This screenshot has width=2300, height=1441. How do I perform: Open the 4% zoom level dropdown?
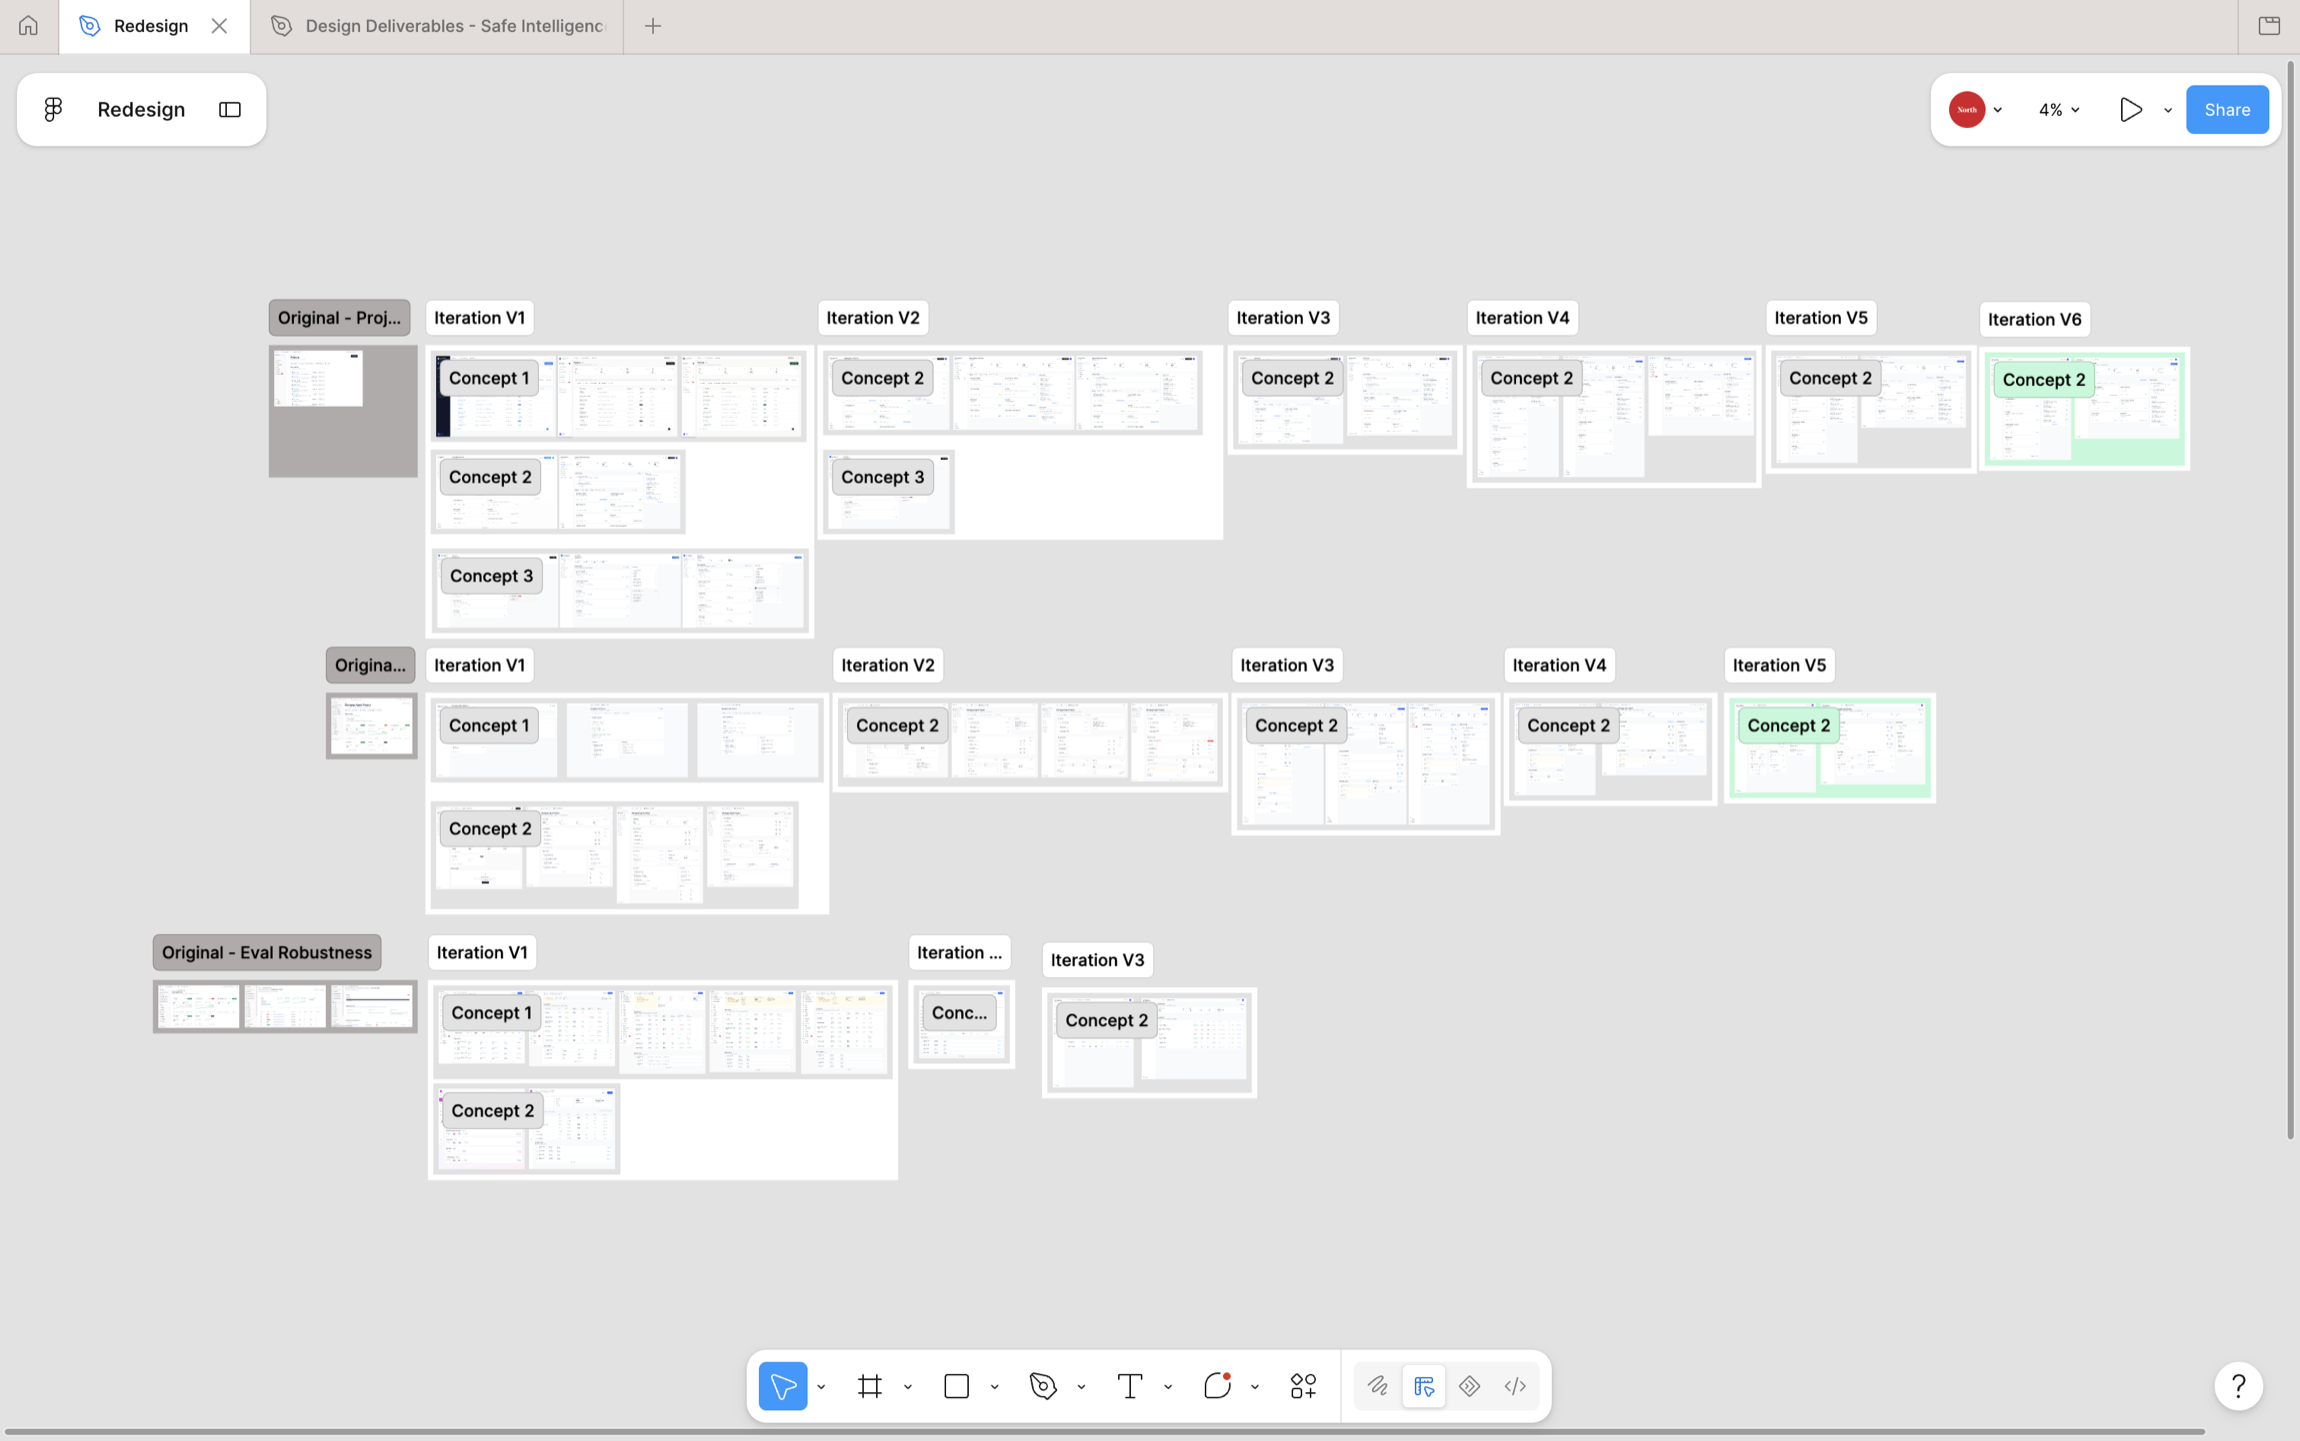[2059, 110]
